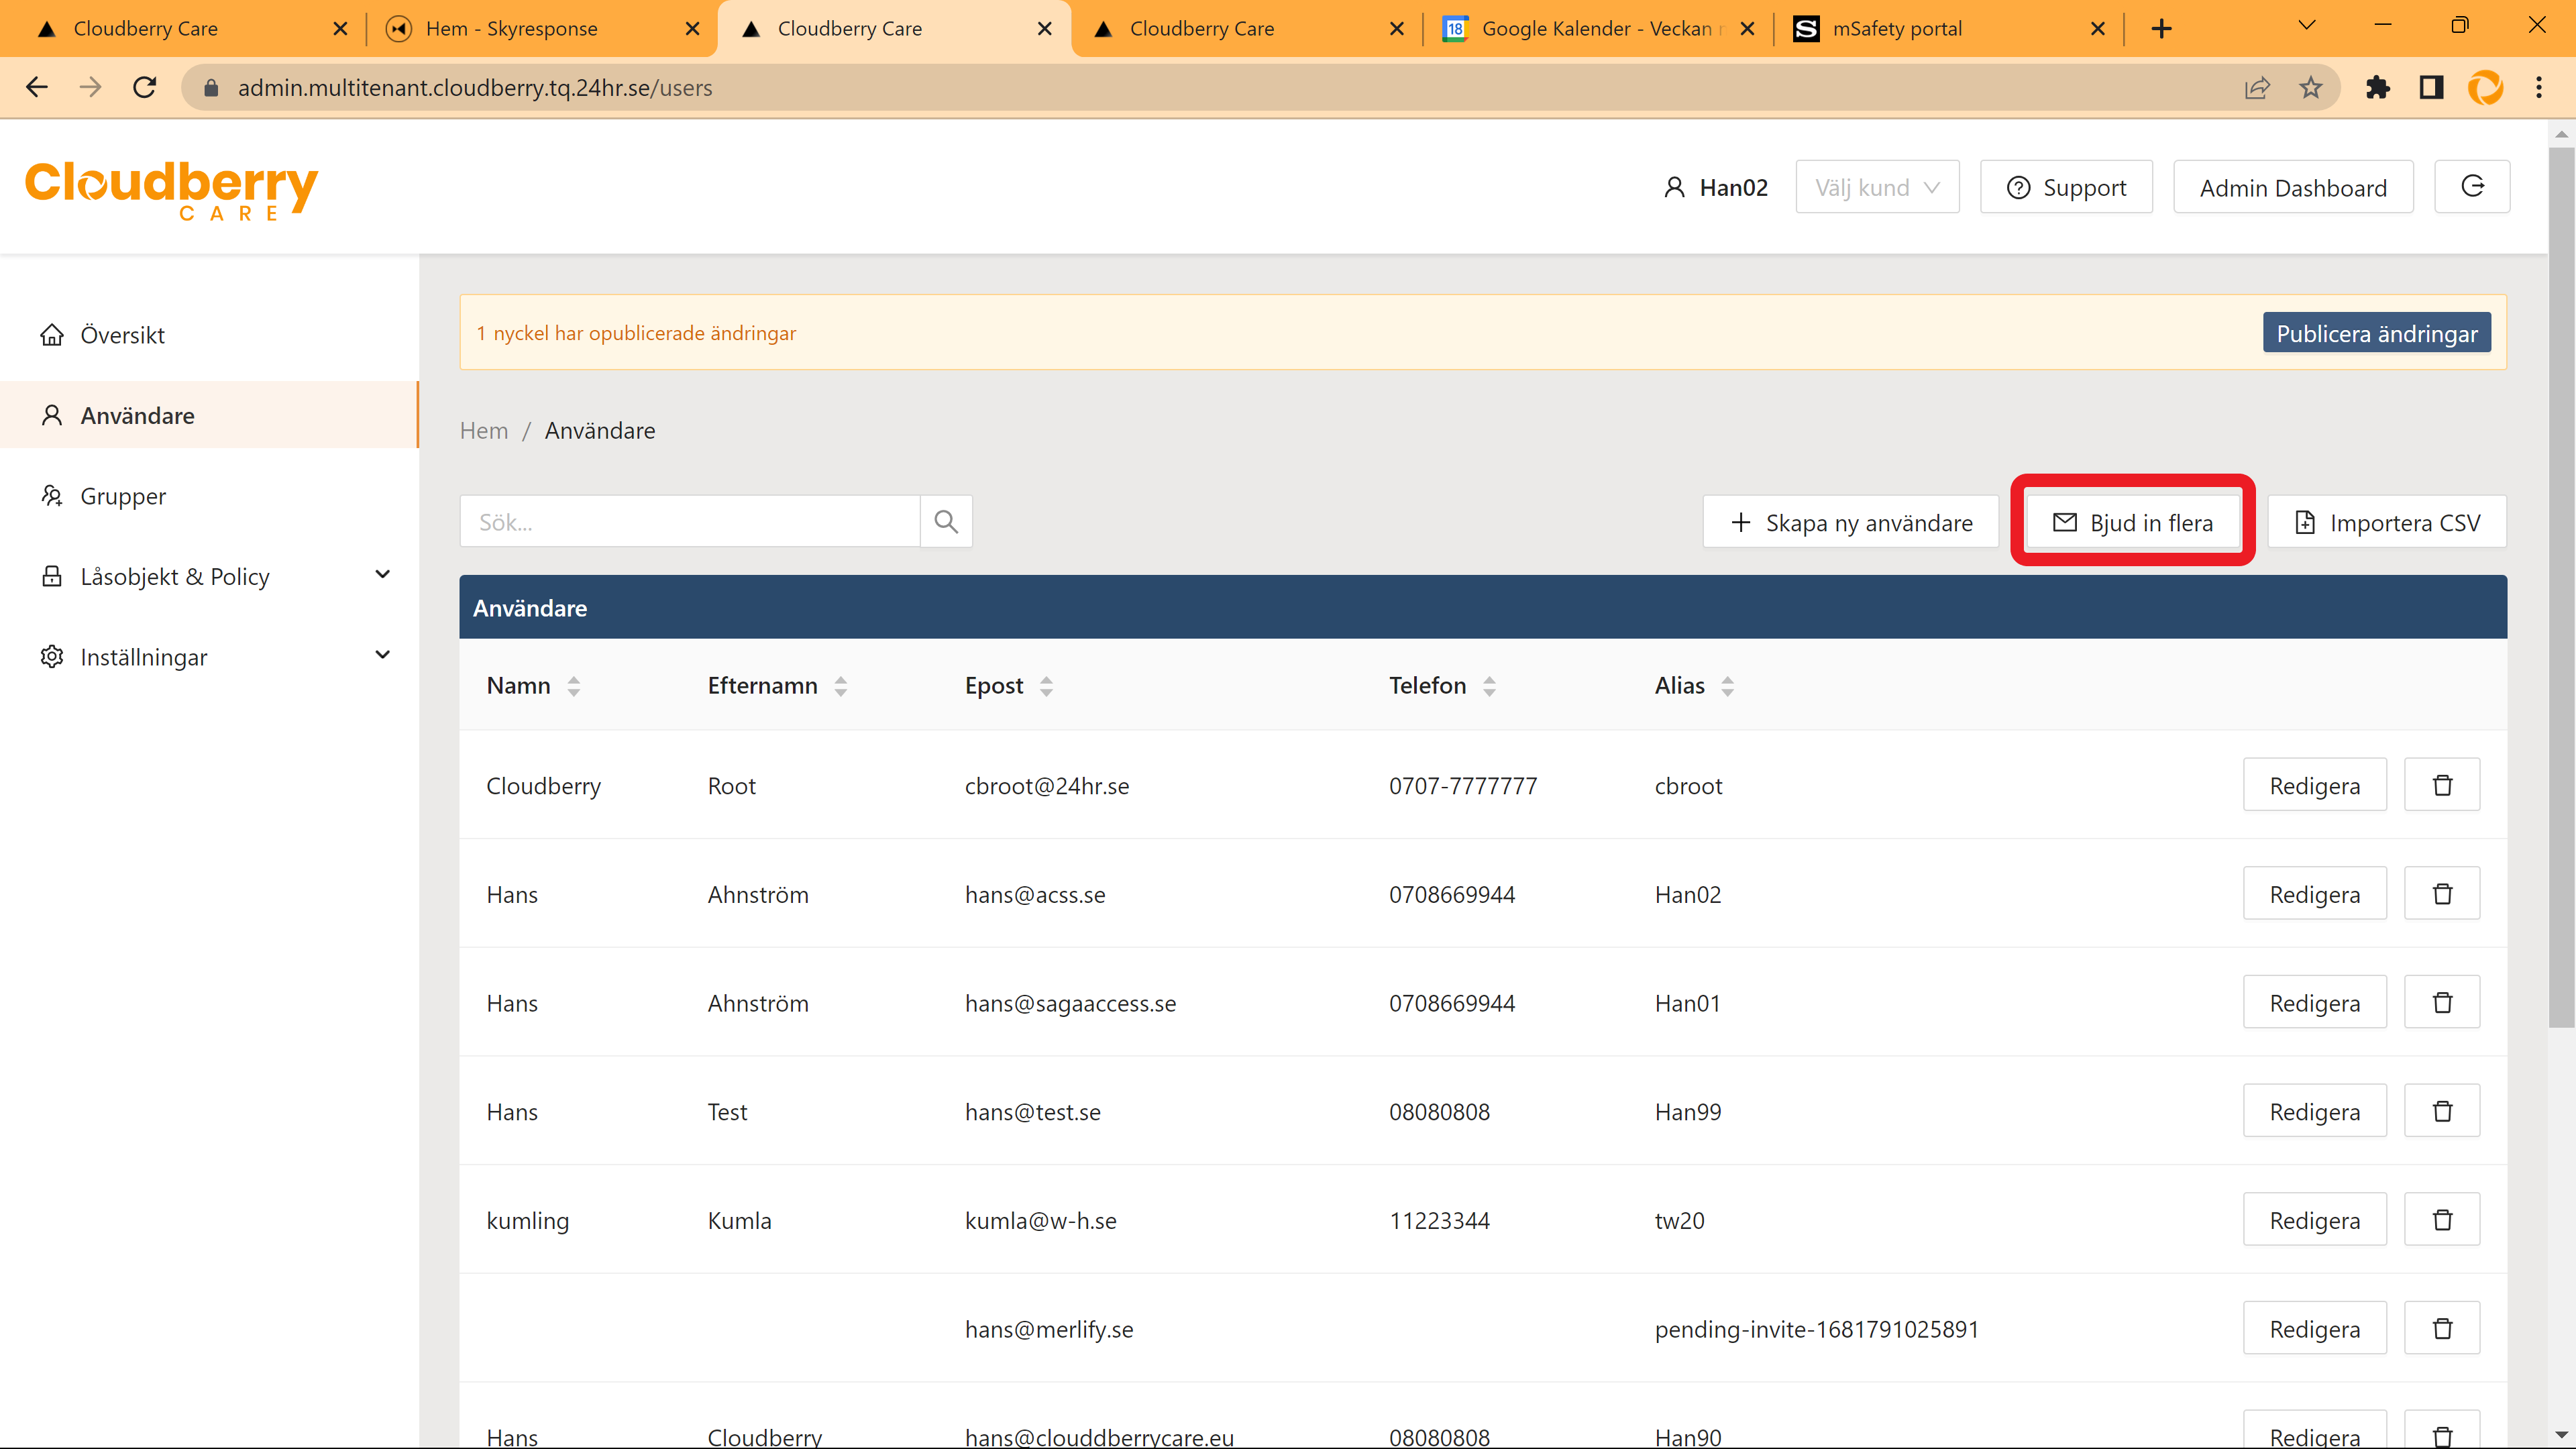Switch to Google Kalender tab
This screenshot has width=2576, height=1449.
point(1598,29)
